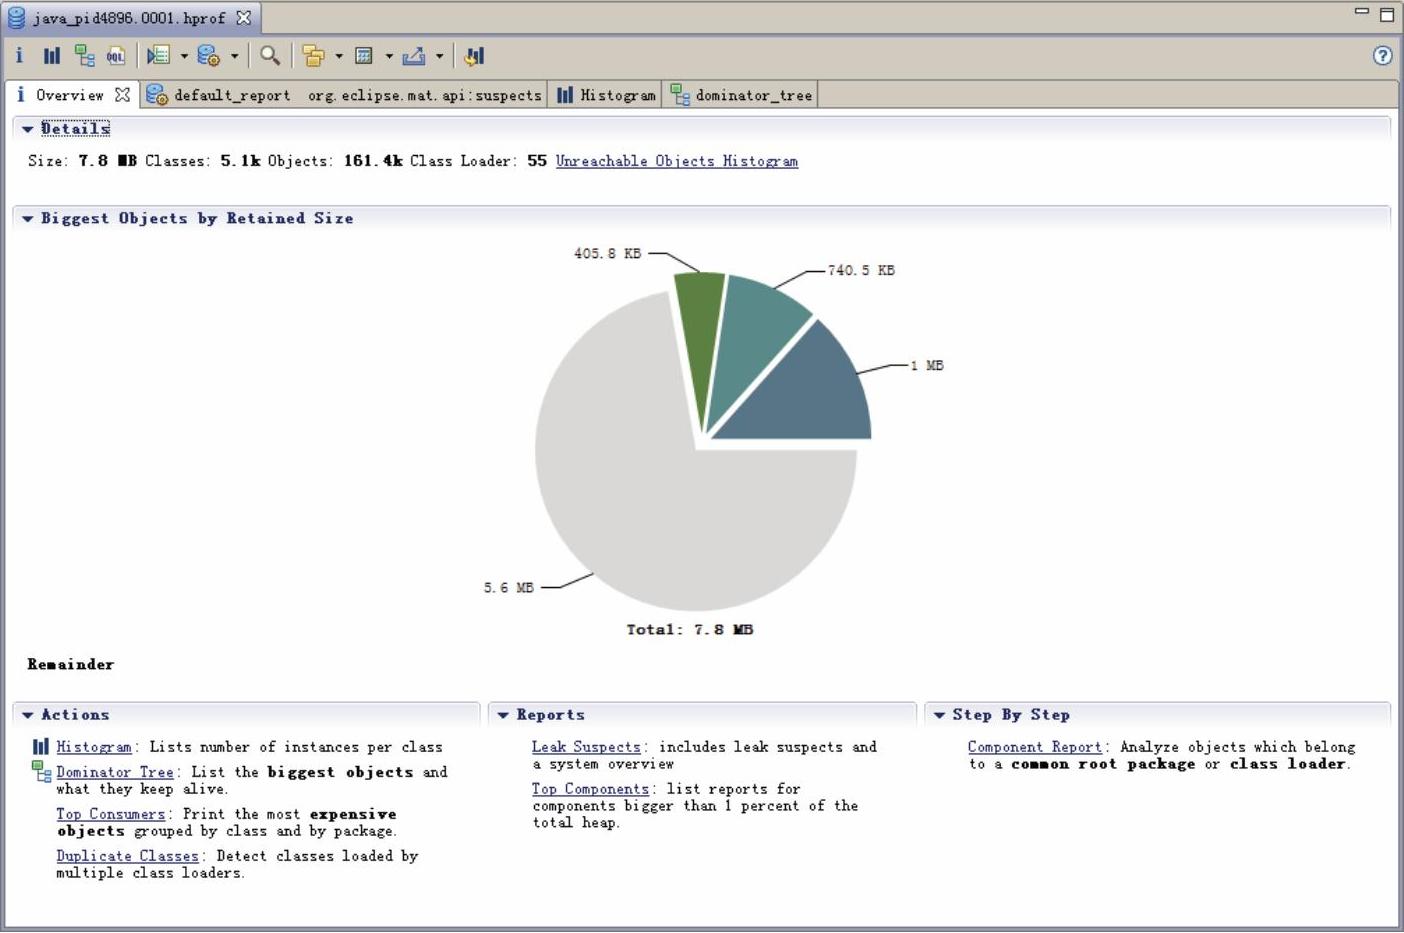Click the Compare to Another Heap Dump icon
Viewport: 1404px width, 933px height.
click(474, 56)
